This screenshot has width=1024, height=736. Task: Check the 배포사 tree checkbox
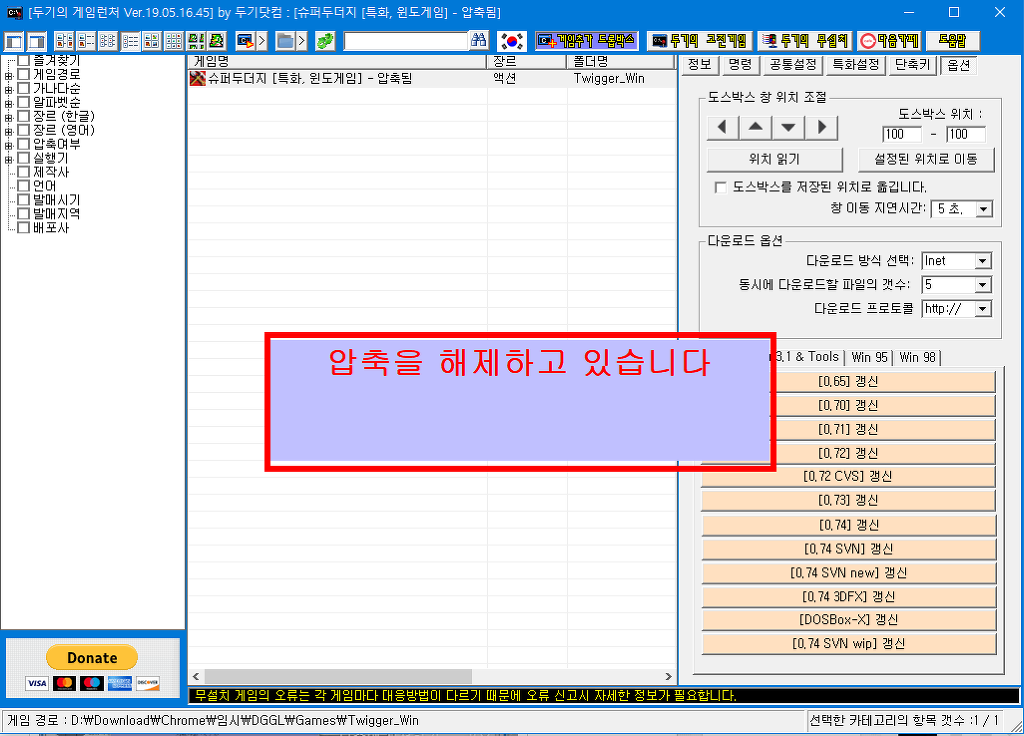(x=24, y=227)
